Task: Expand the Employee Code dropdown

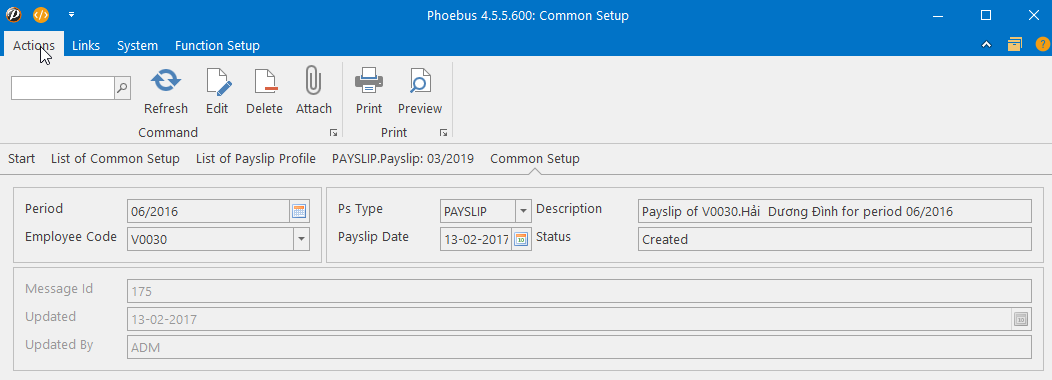Action: pos(301,239)
